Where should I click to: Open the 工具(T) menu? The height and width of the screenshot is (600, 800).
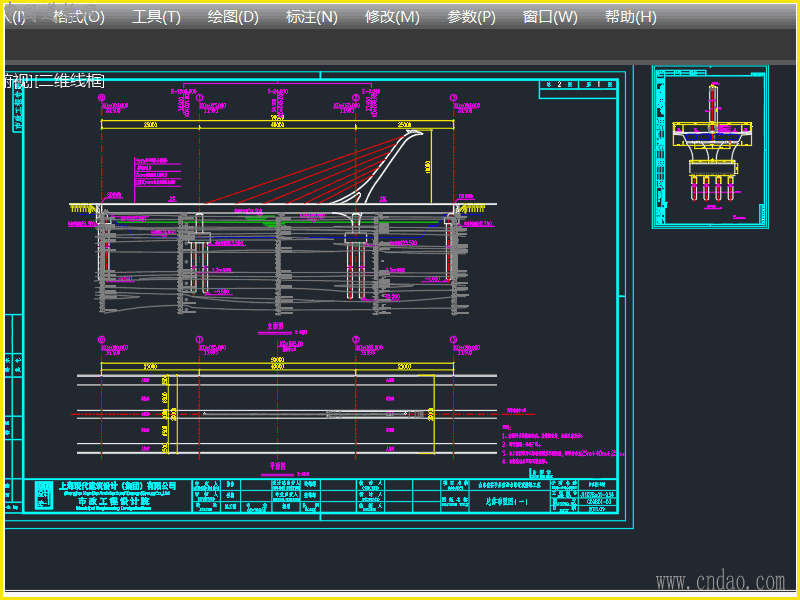pyautogui.click(x=157, y=17)
